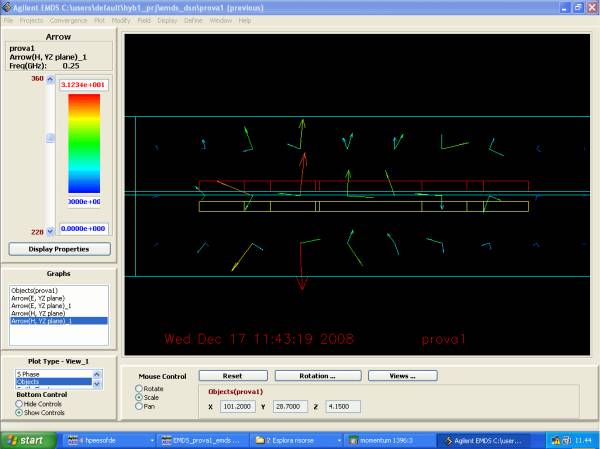The height and width of the screenshot is (449, 600).
Task: Click the Agilent EMDS title bar icon
Action: (6, 8)
